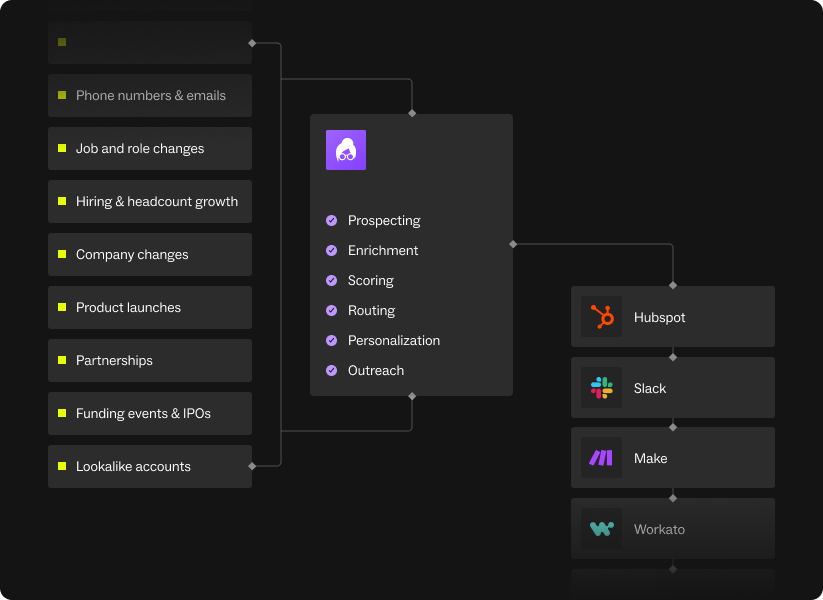This screenshot has height=600, width=823.
Task: Click the Hubspot logo icon
Action: coord(601,316)
